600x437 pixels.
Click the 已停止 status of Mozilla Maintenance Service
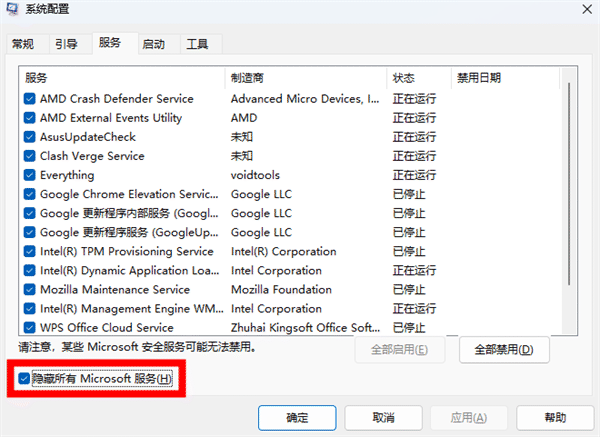(x=409, y=290)
